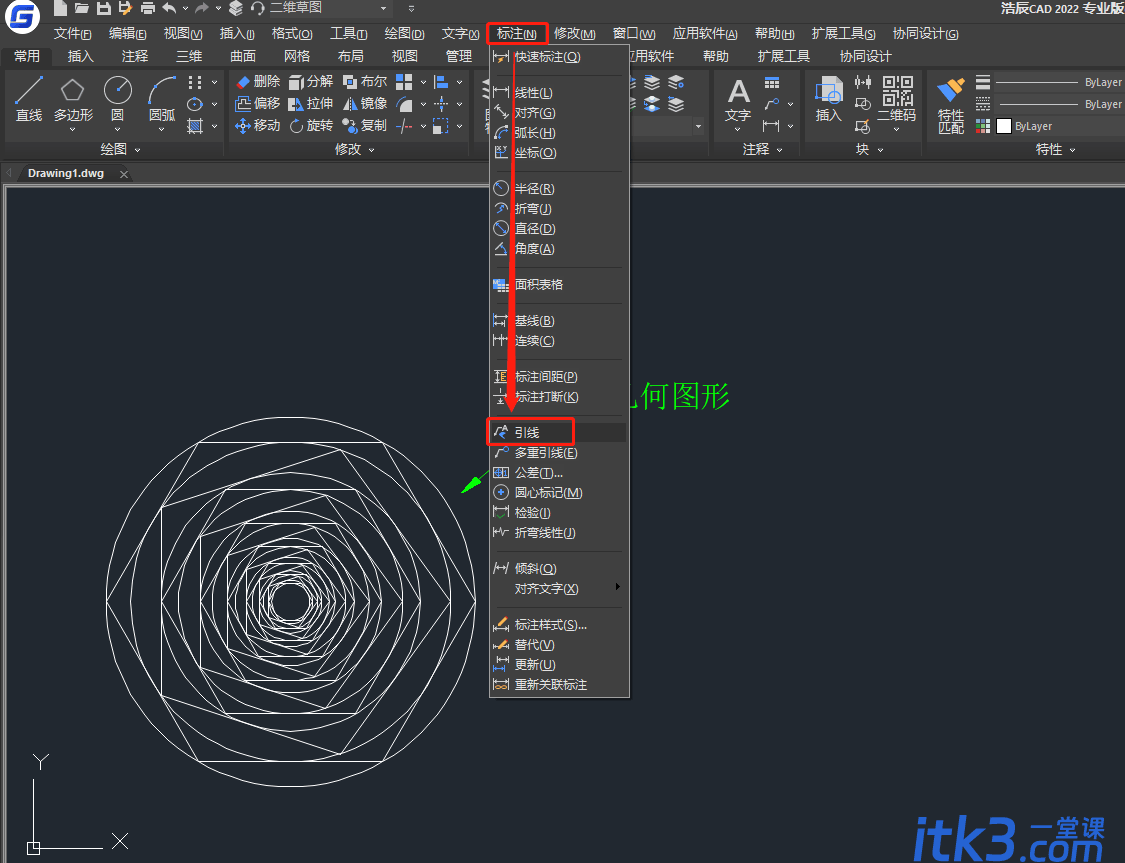Click the 文字 text tool icon
This screenshot has width=1125, height=863.
click(x=738, y=92)
